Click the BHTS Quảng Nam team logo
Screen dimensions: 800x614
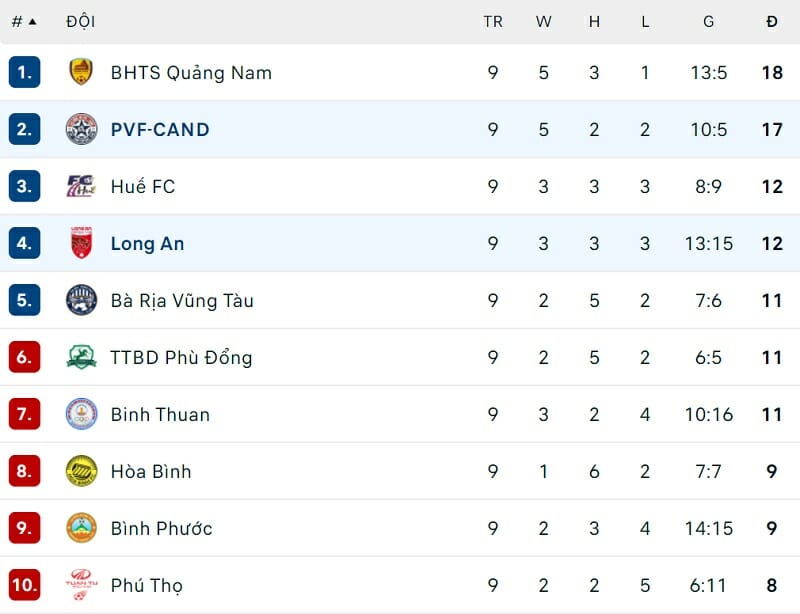pos(81,72)
